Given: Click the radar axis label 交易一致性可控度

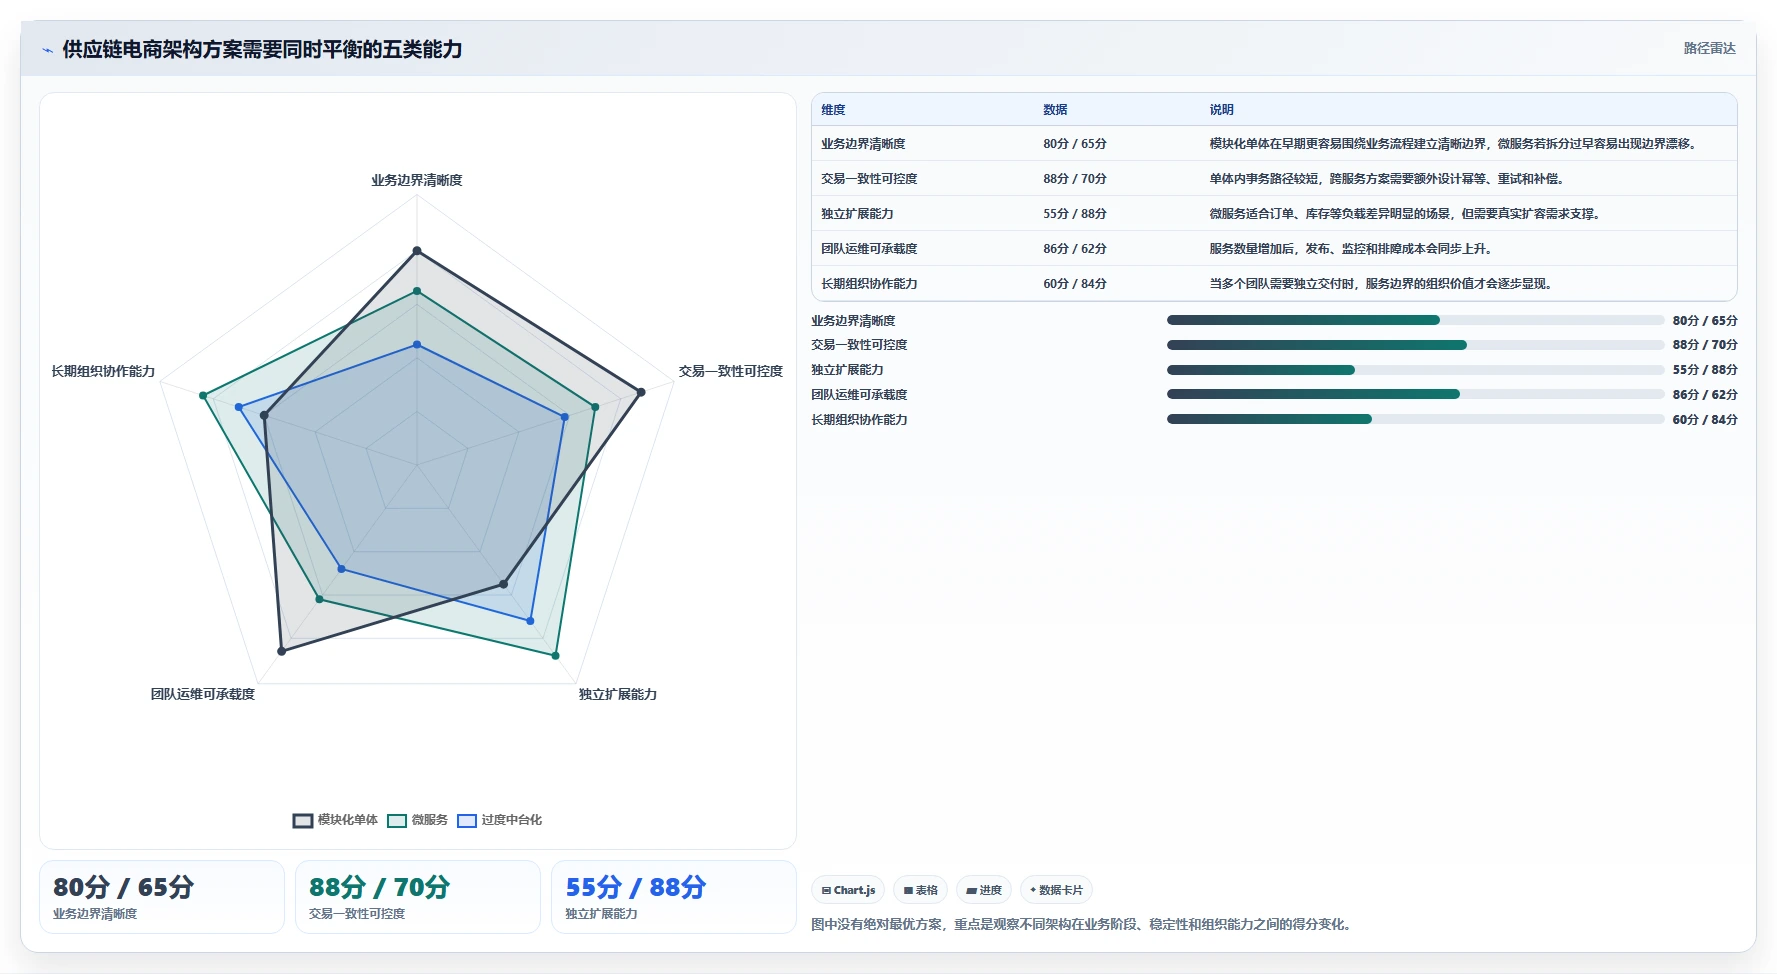Looking at the screenshot, I should click(731, 371).
